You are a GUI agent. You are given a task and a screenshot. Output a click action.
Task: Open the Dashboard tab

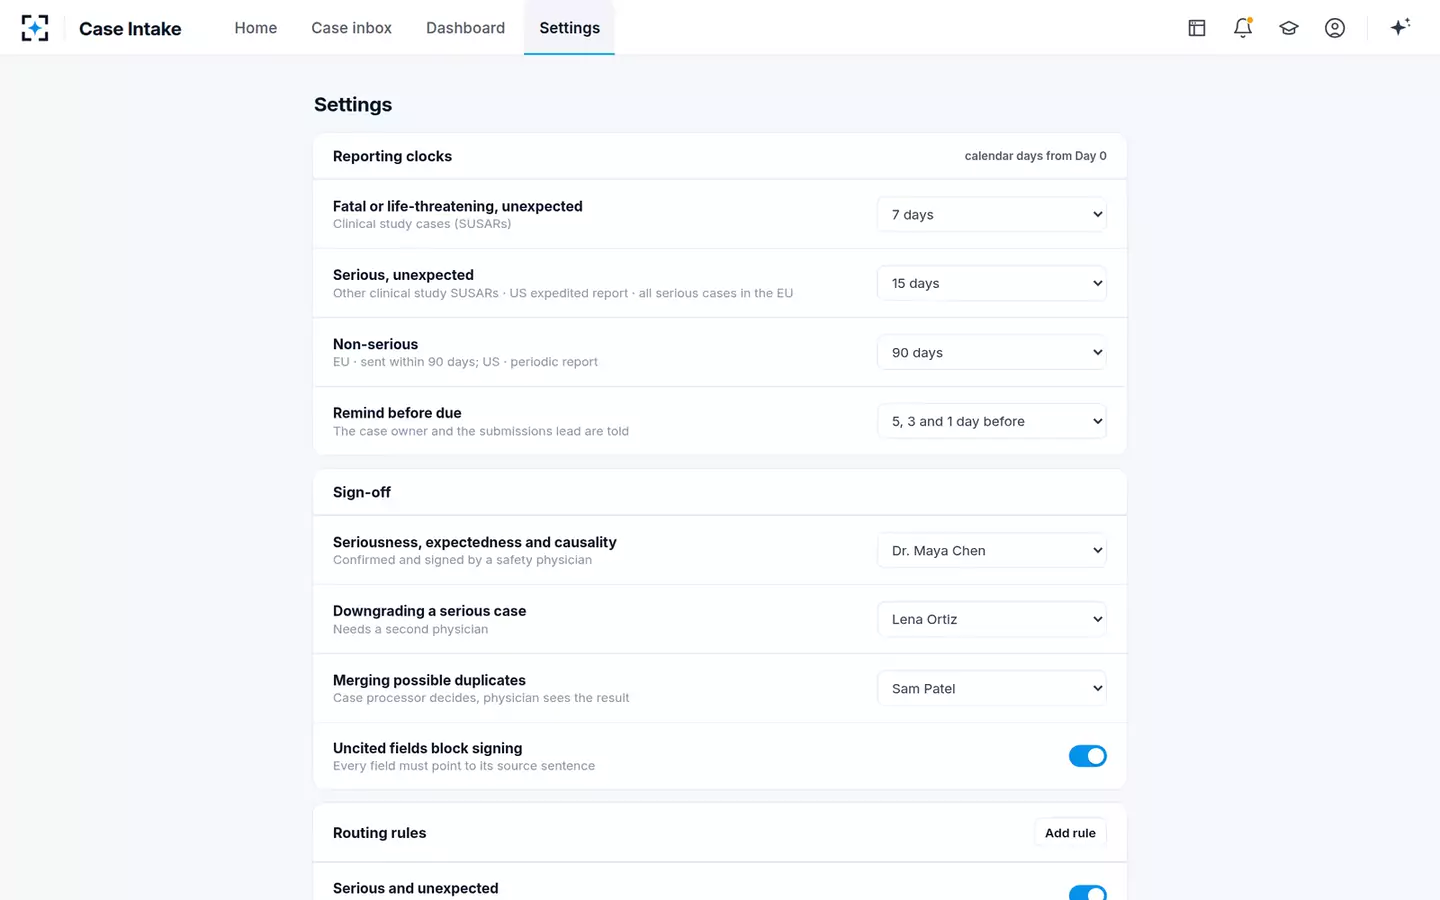click(465, 28)
